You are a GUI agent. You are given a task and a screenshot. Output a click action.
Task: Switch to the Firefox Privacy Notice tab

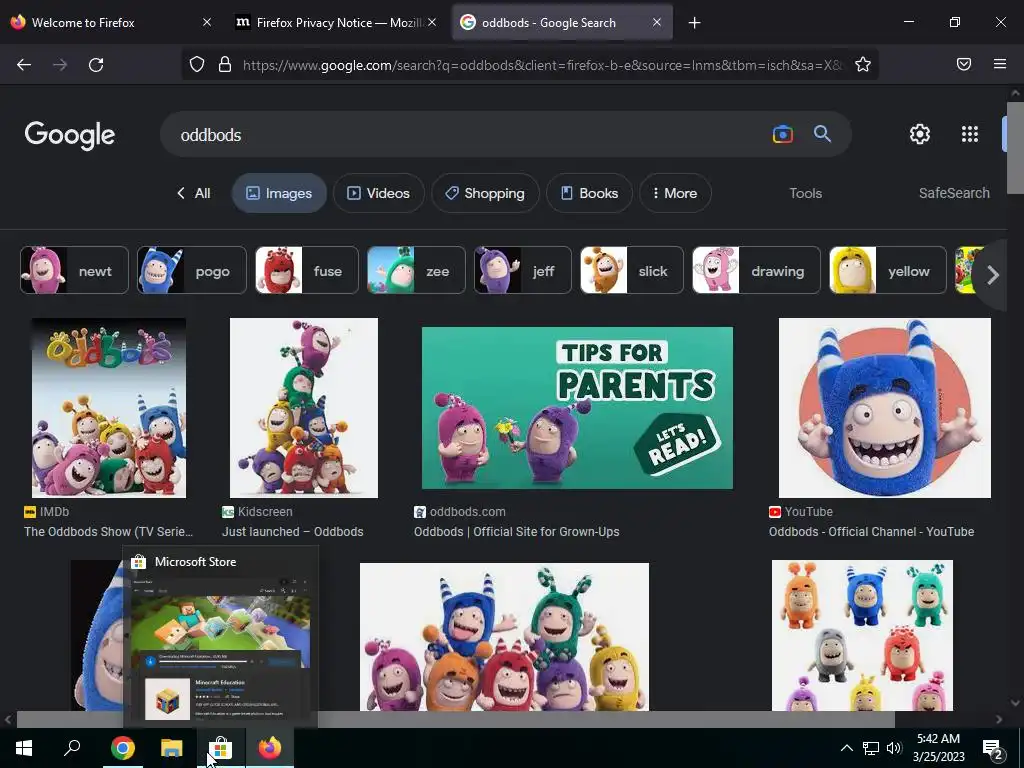(336, 22)
